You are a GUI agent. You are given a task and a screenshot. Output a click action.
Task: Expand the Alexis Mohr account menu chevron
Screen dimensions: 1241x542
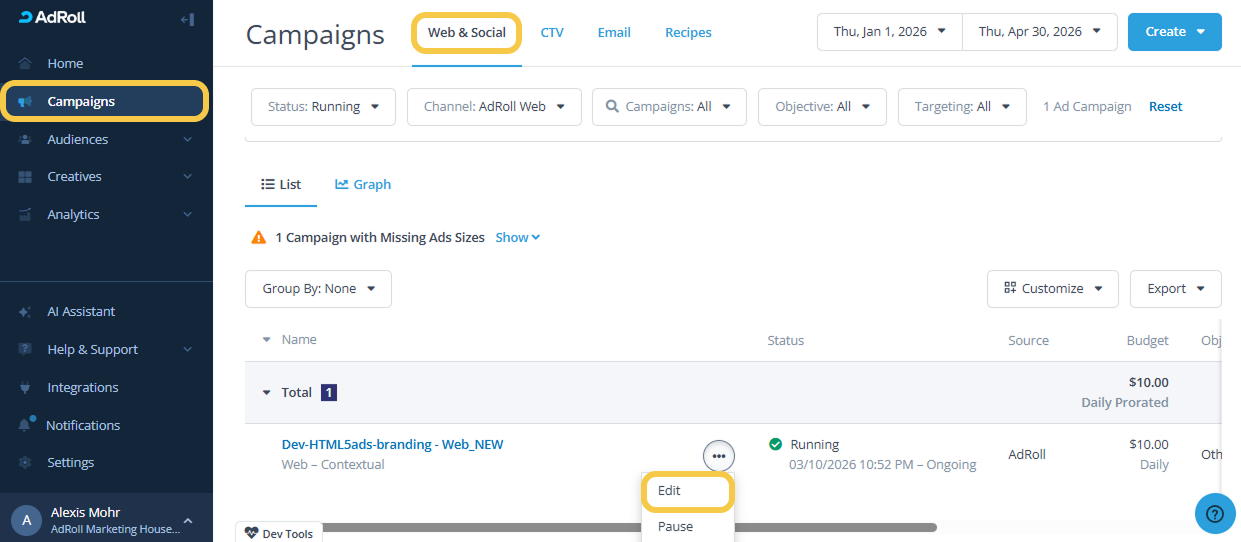[x=188, y=520]
